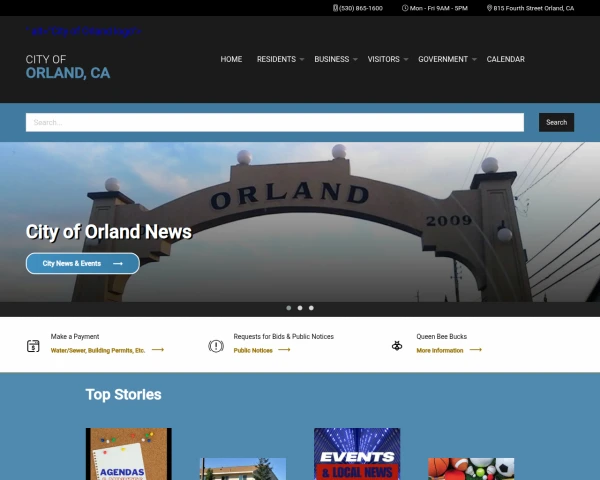Expand the Residents menu arrow
600x480 pixels.
302,59
